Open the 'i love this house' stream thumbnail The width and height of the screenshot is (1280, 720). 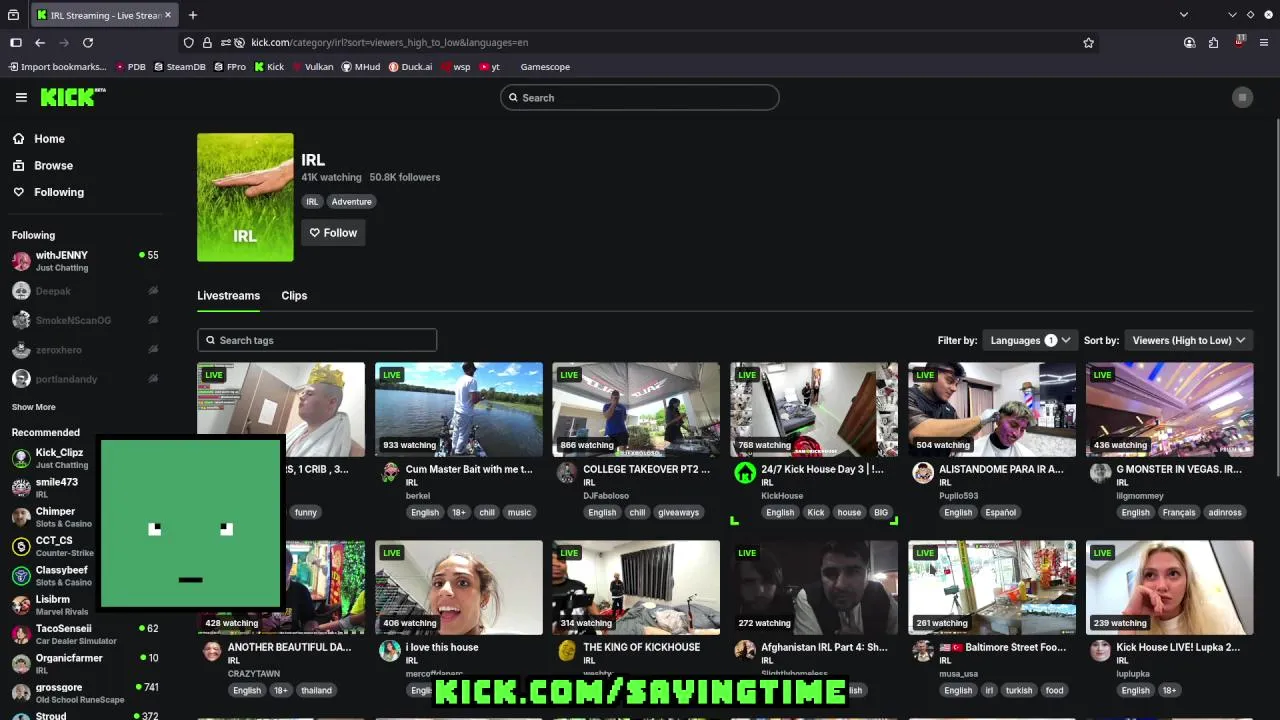click(x=459, y=587)
